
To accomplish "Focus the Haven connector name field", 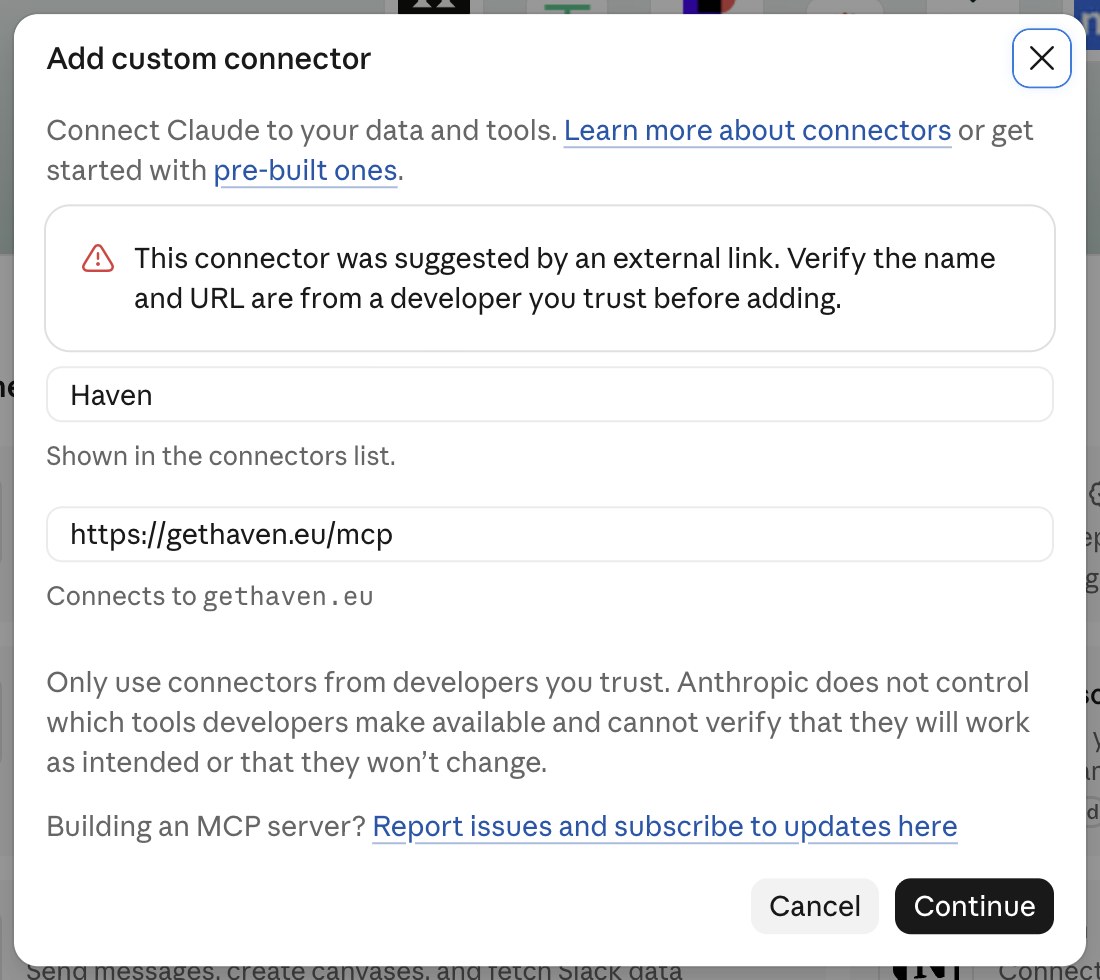I will click(x=549, y=395).
